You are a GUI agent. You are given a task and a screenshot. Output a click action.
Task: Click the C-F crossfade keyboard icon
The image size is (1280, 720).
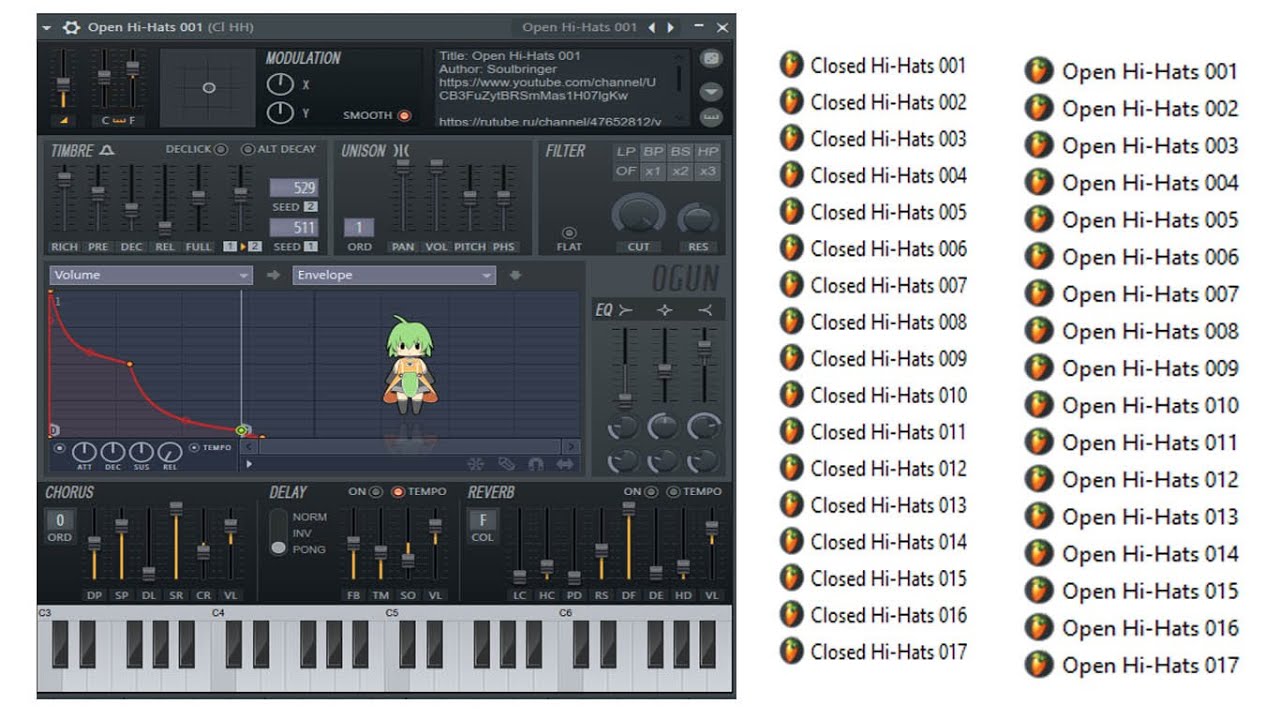pyautogui.click(x=118, y=121)
